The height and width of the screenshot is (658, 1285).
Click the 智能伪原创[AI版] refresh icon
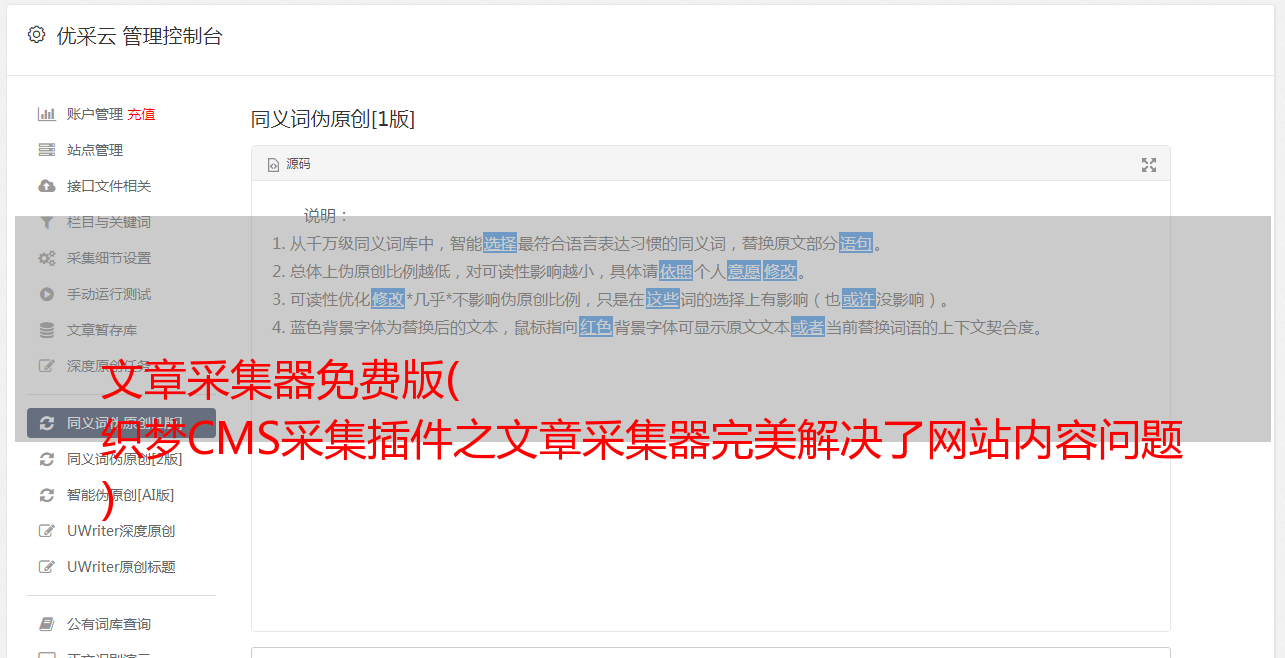[46, 495]
